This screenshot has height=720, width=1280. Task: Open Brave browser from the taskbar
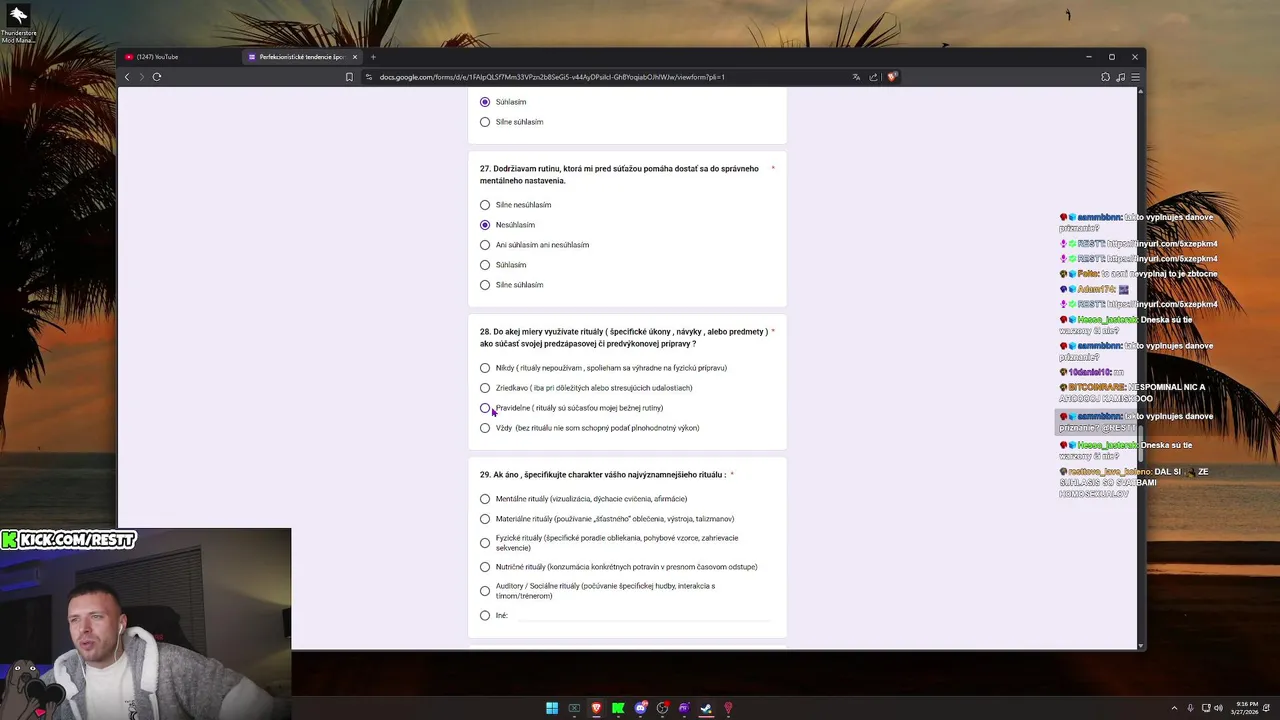click(x=596, y=708)
